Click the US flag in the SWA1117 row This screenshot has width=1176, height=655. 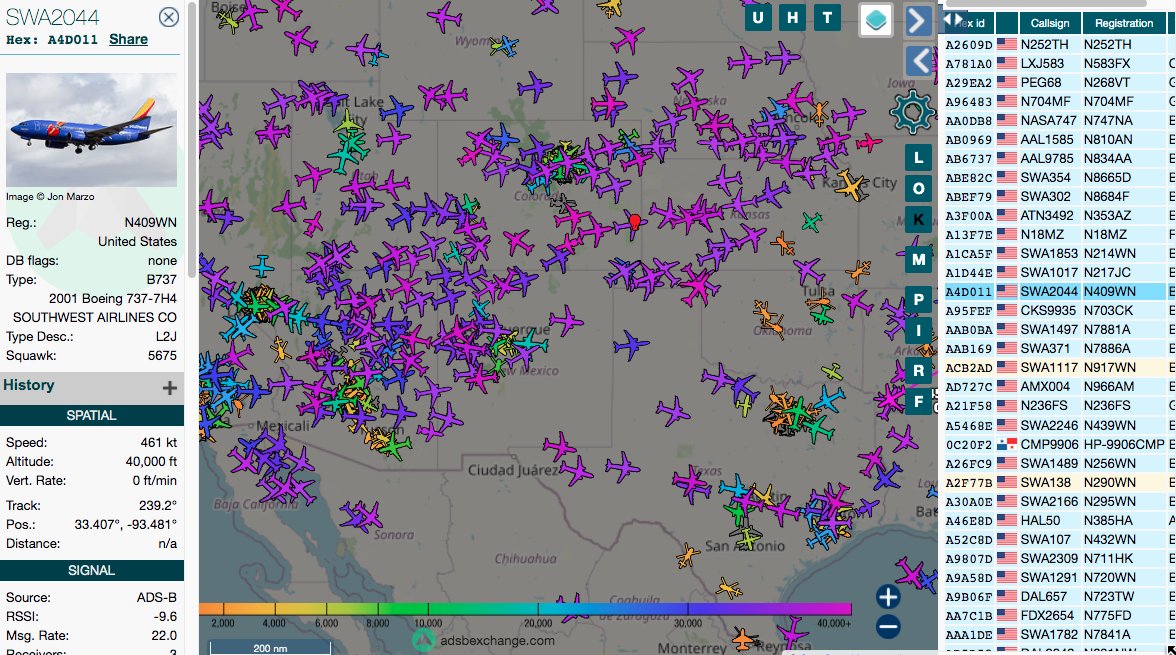tap(1006, 368)
